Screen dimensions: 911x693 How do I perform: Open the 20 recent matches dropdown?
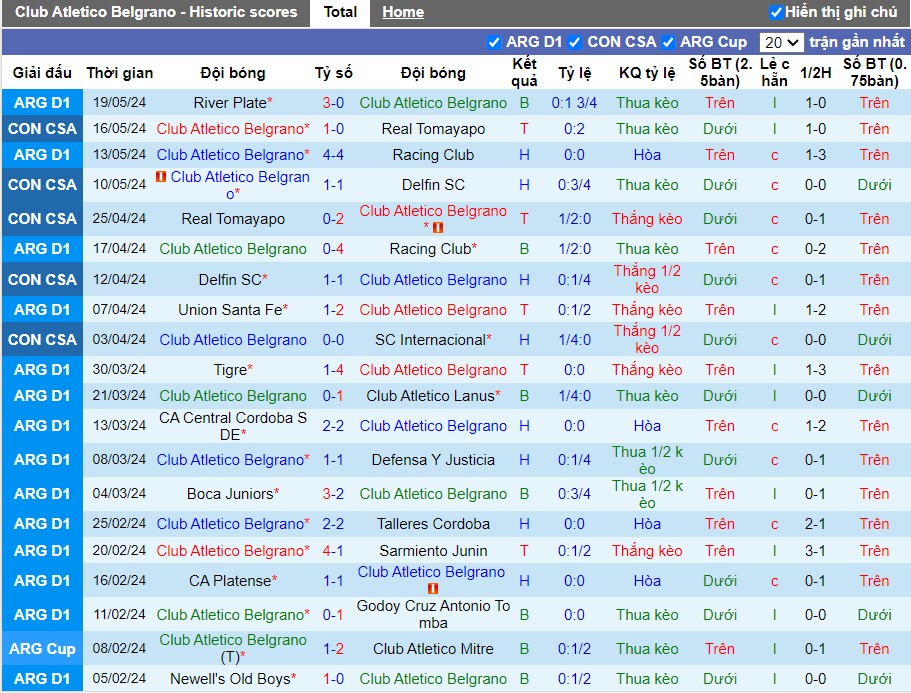(781, 42)
